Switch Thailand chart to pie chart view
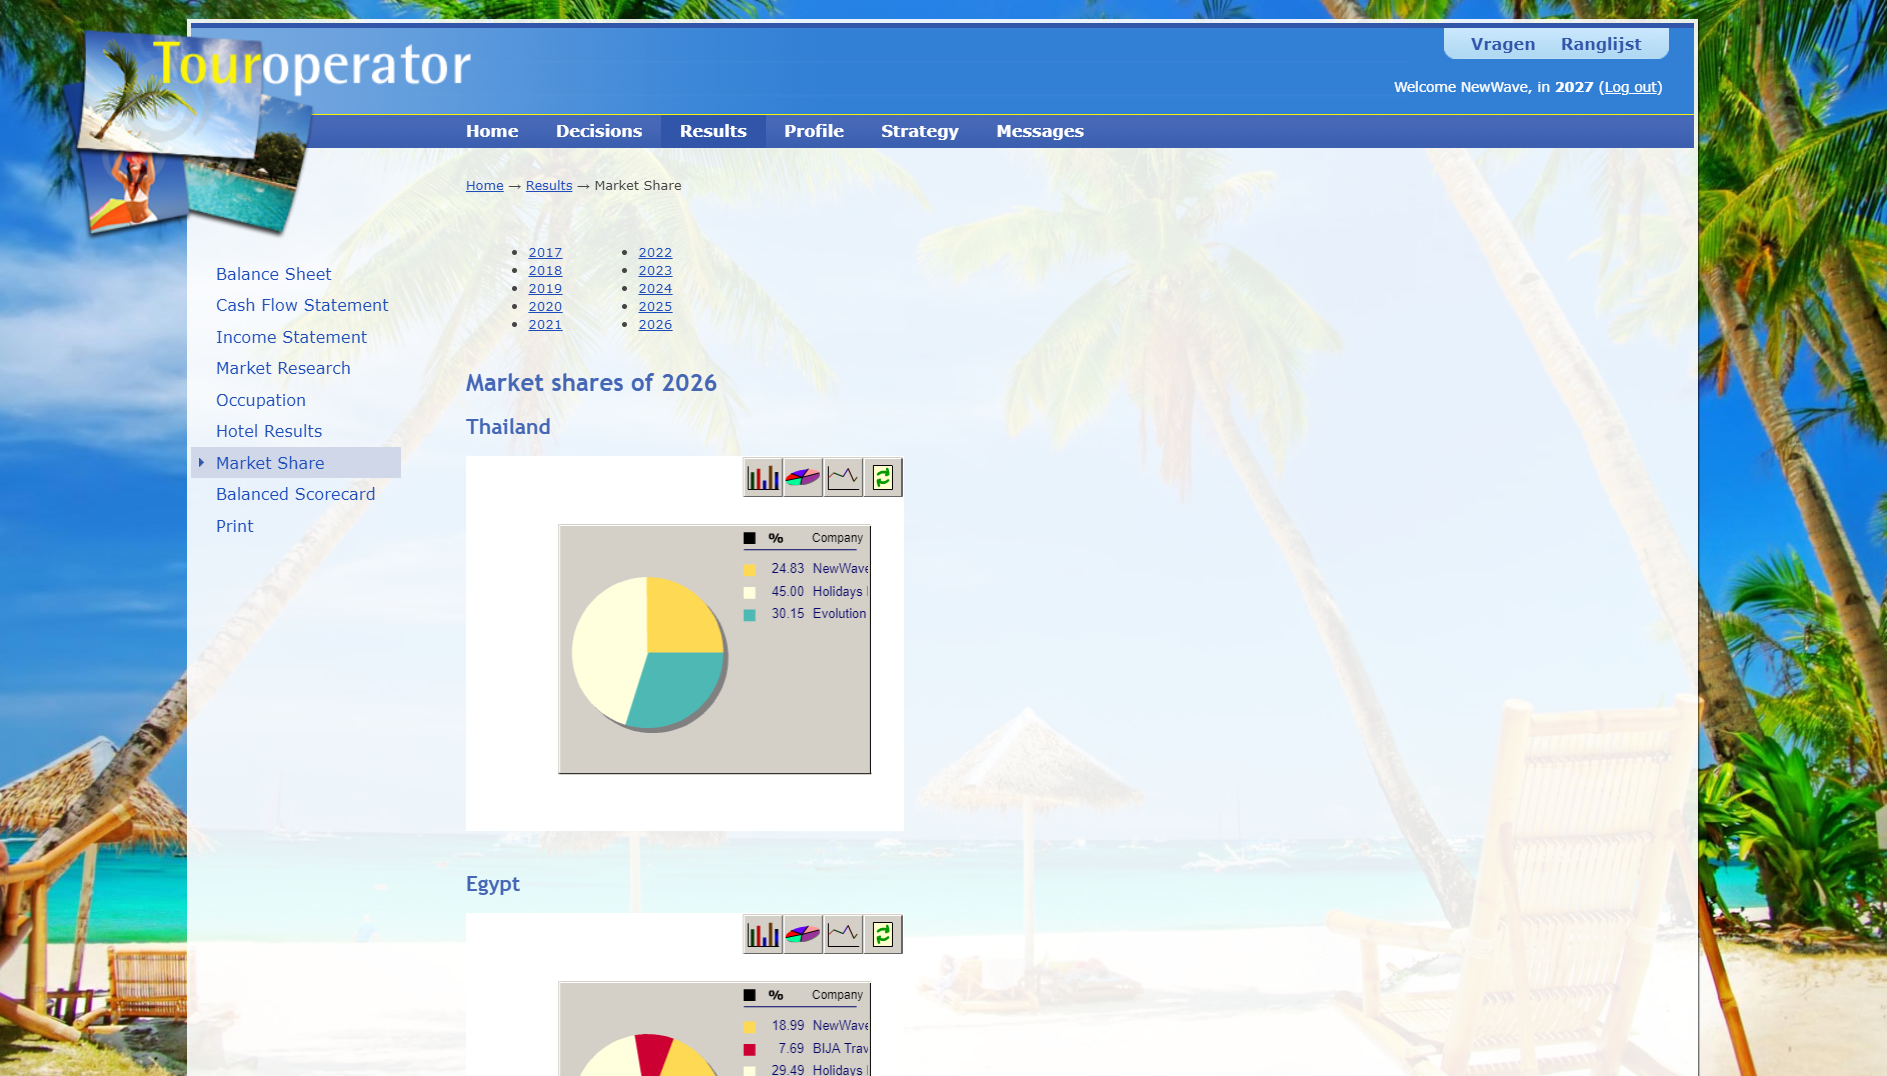The image size is (1887, 1076). coord(803,477)
